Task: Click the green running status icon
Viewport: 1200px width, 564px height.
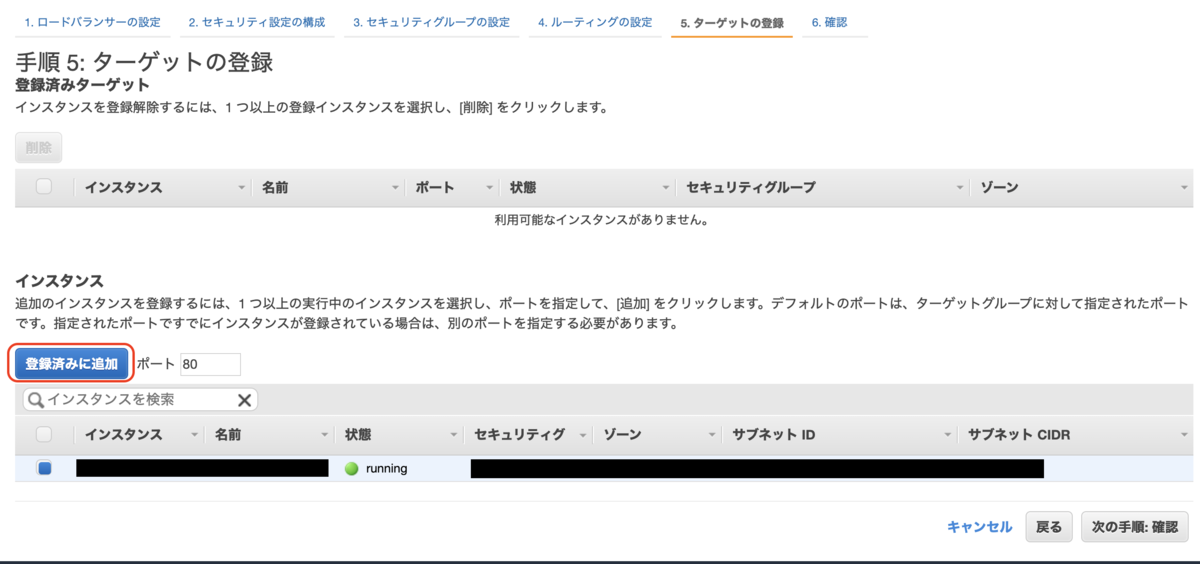Action: 351,468
